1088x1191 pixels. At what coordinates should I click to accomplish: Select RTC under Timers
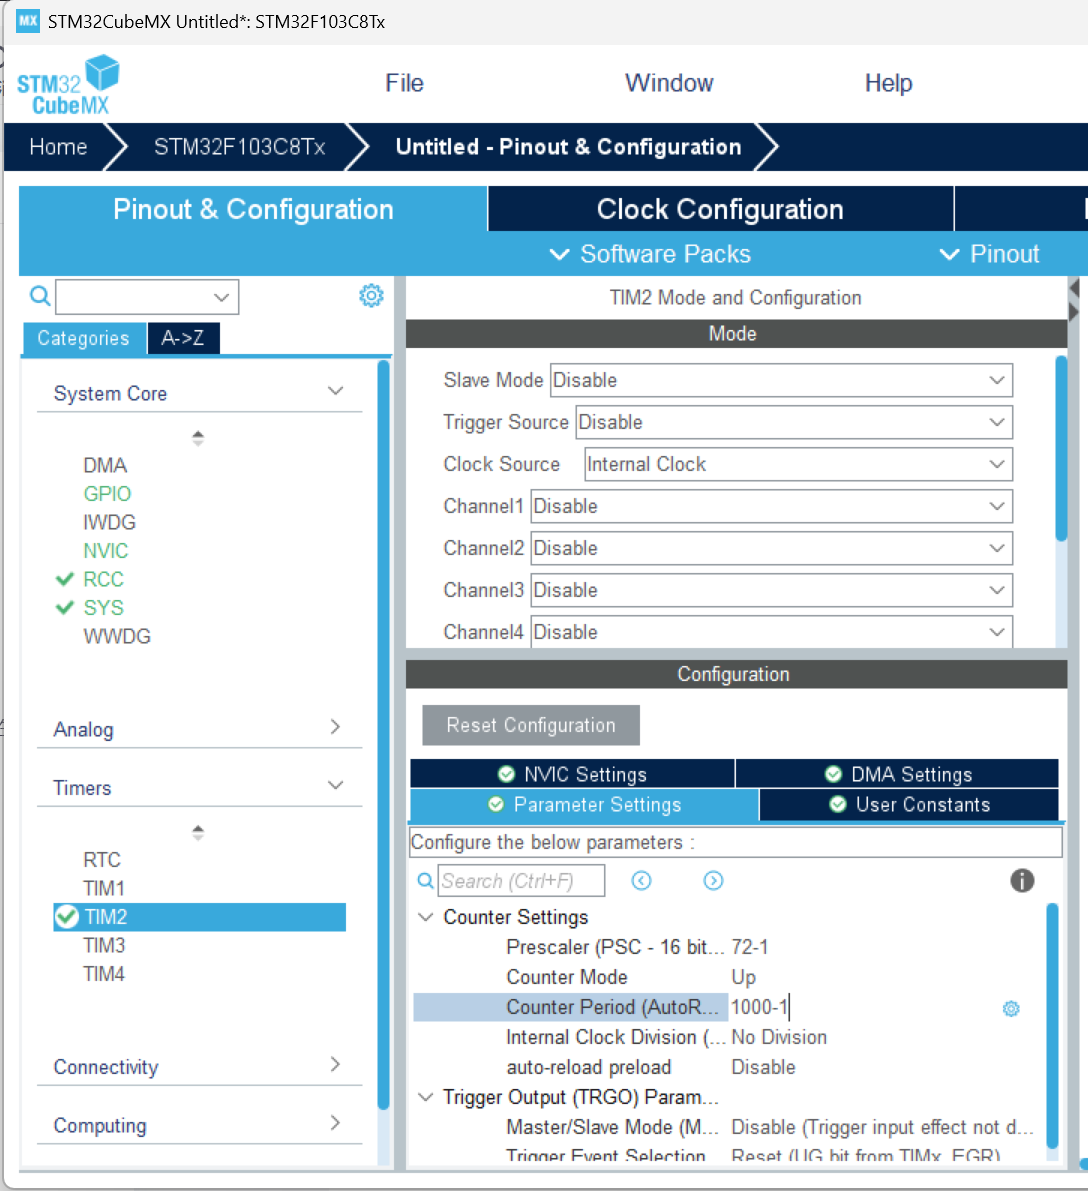click(x=102, y=860)
